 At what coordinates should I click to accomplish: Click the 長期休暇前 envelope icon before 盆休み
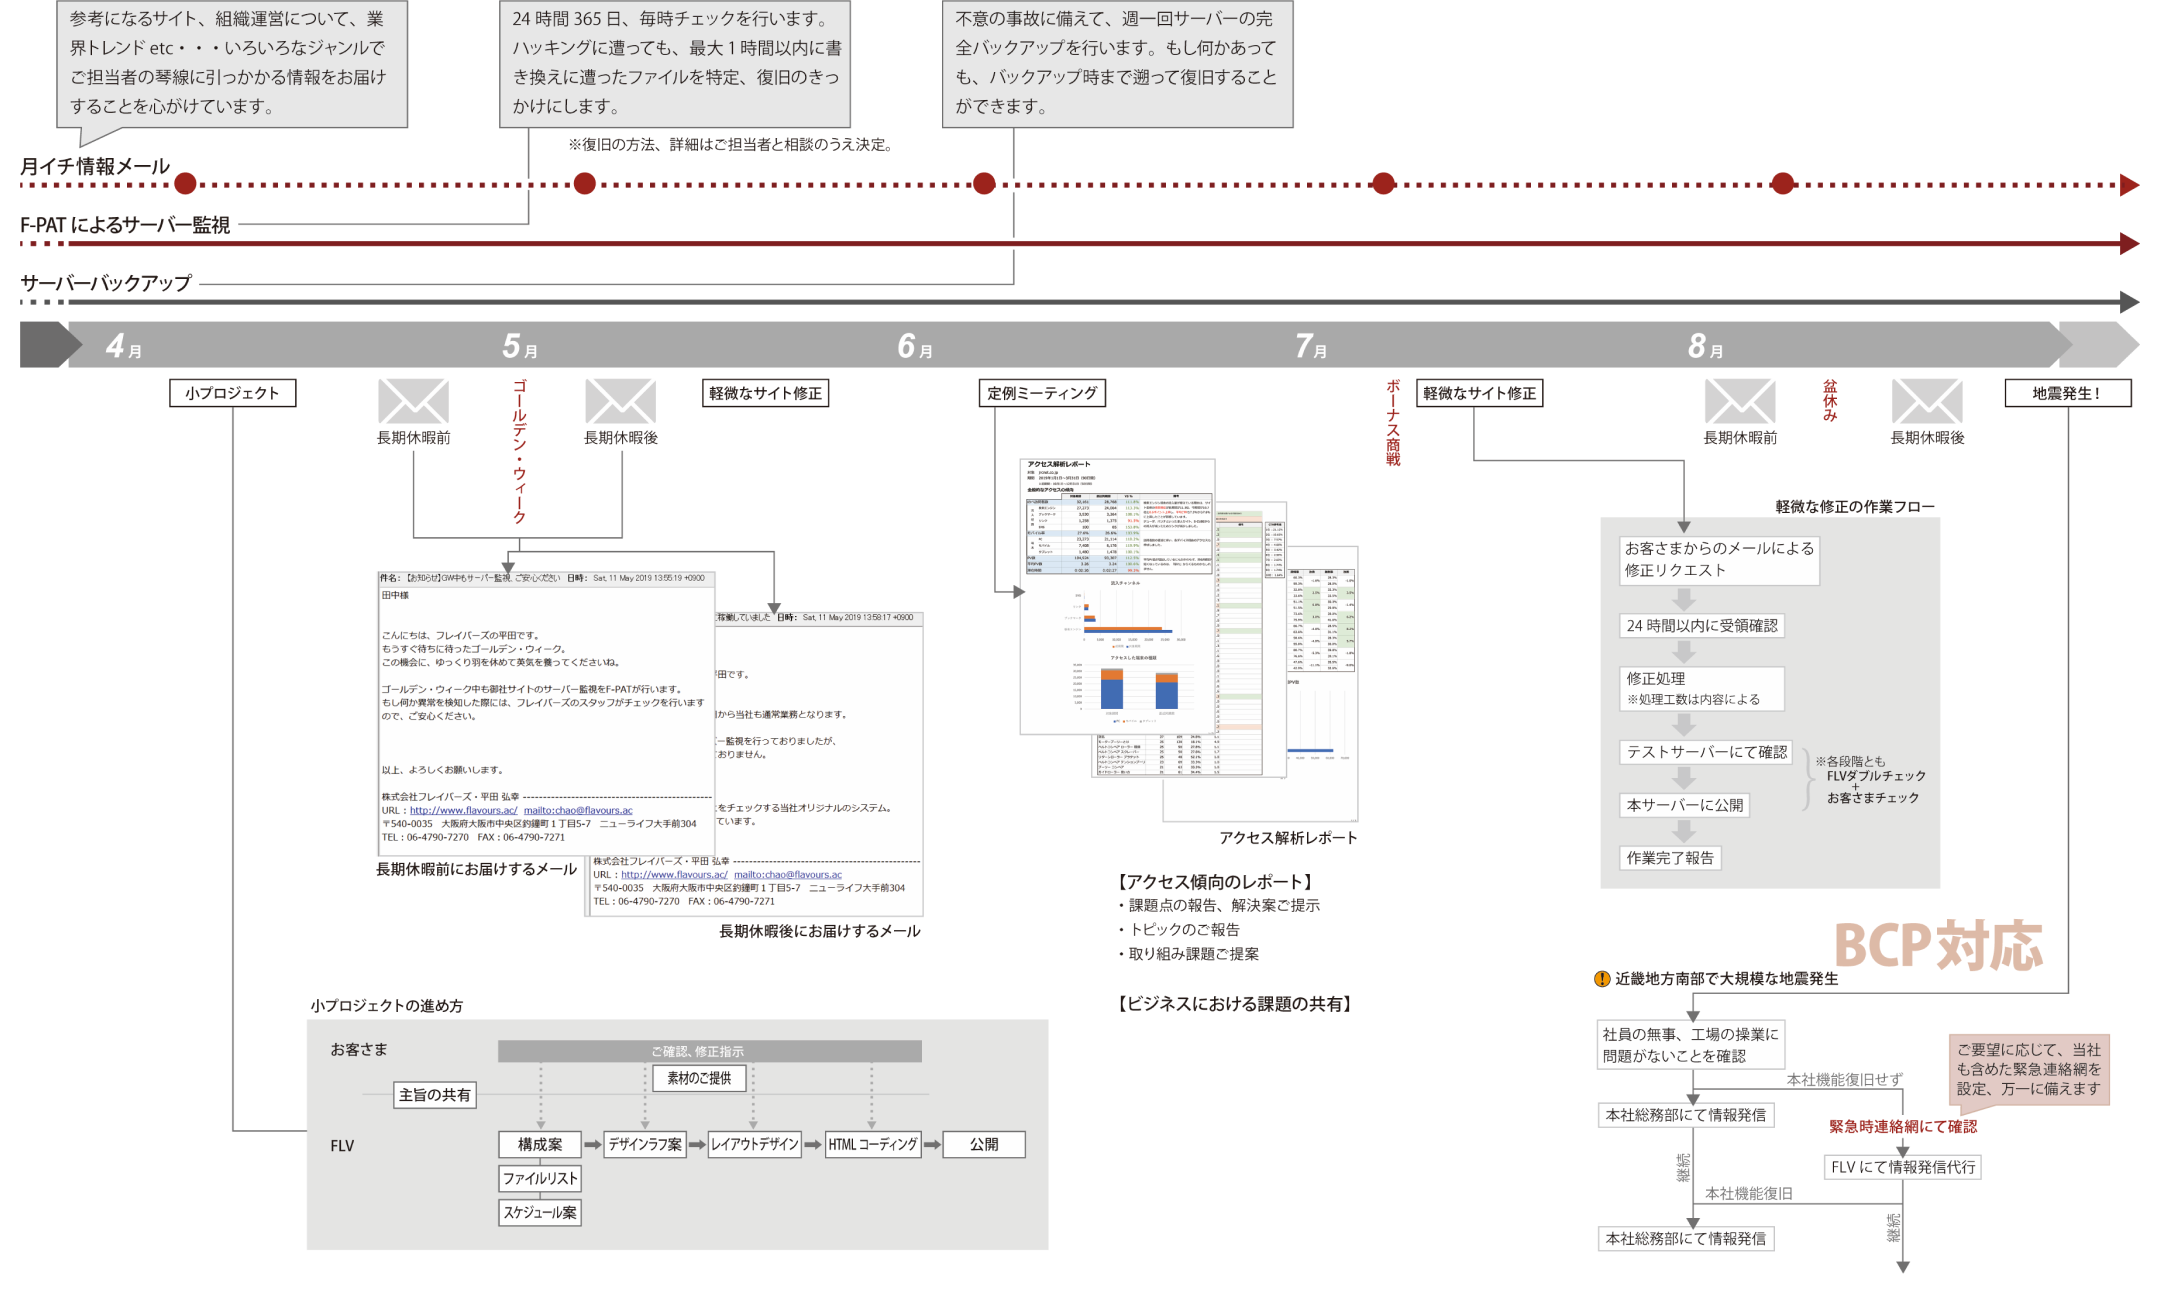[x=1740, y=401]
